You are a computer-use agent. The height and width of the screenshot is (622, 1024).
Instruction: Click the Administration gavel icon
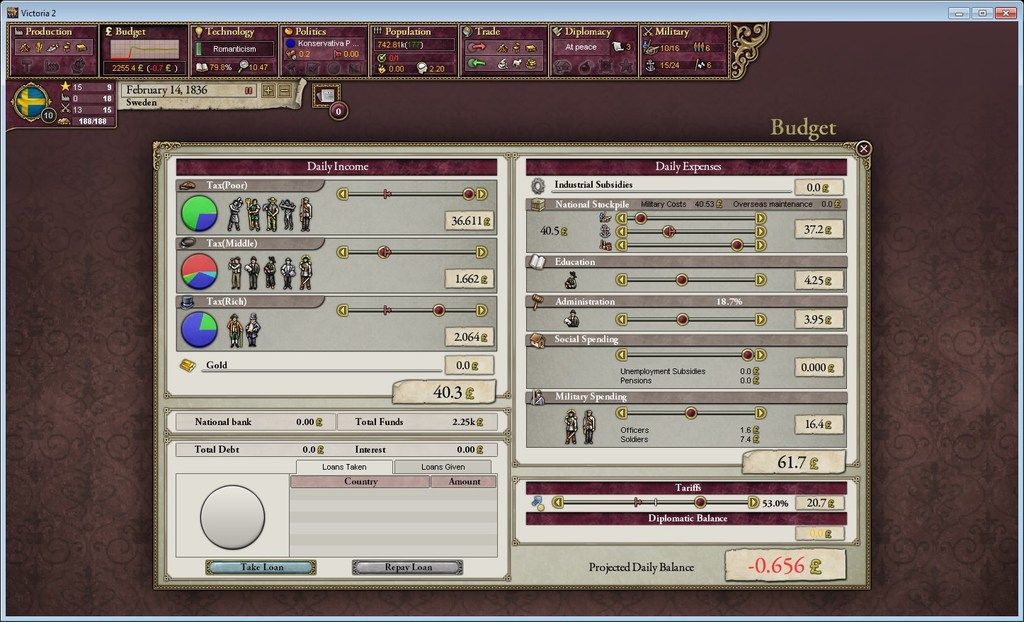click(537, 302)
